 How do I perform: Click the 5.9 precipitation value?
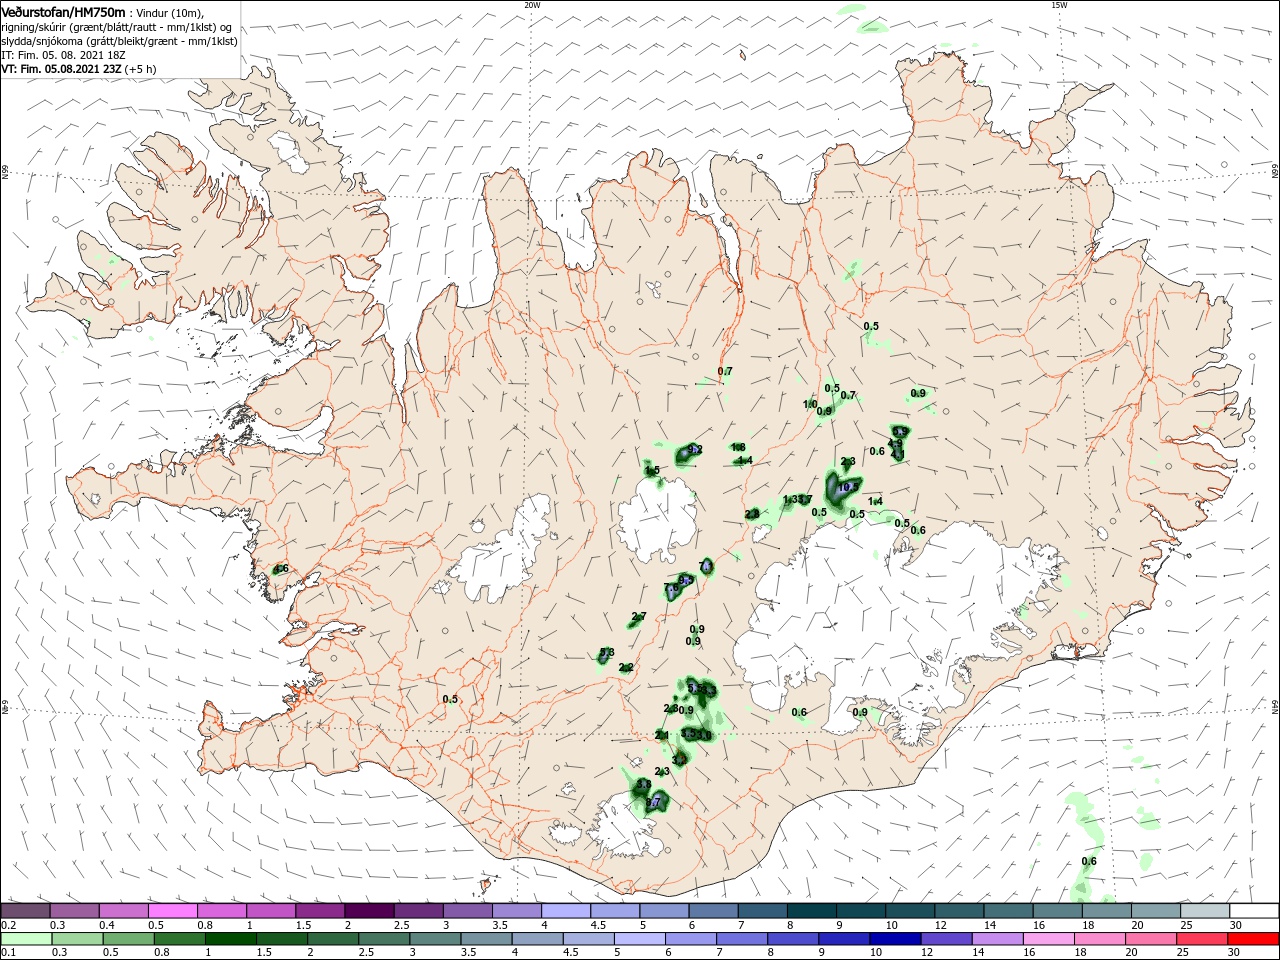coord(900,432)
